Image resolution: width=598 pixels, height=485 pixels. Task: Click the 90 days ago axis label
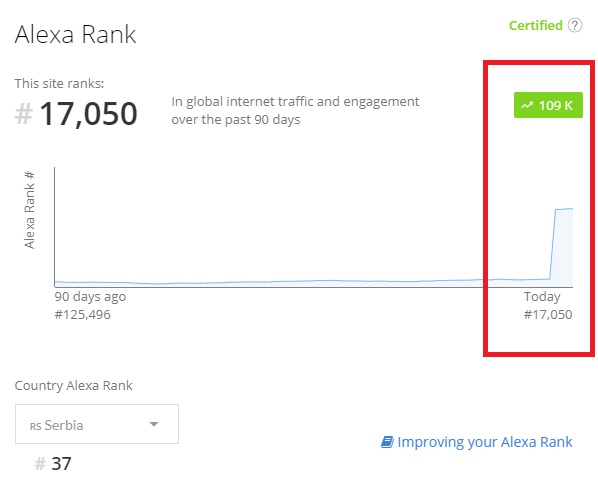[90, 297]
